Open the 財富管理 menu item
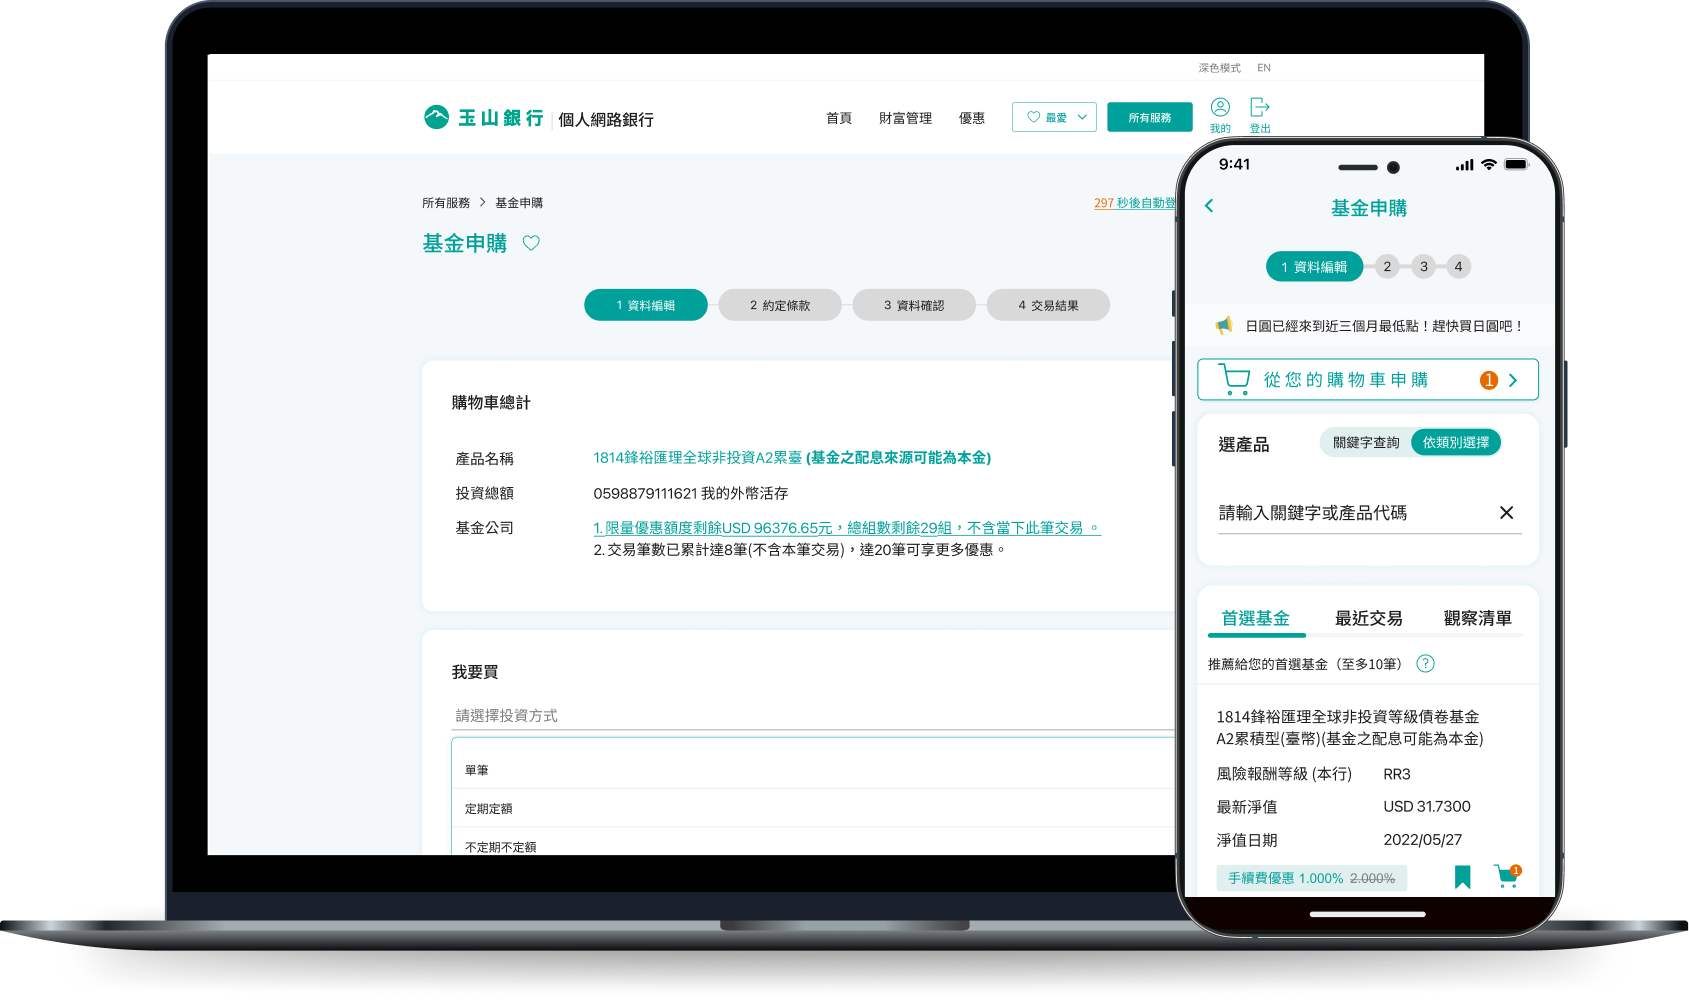1689x1000 pixels. (905, 118)
